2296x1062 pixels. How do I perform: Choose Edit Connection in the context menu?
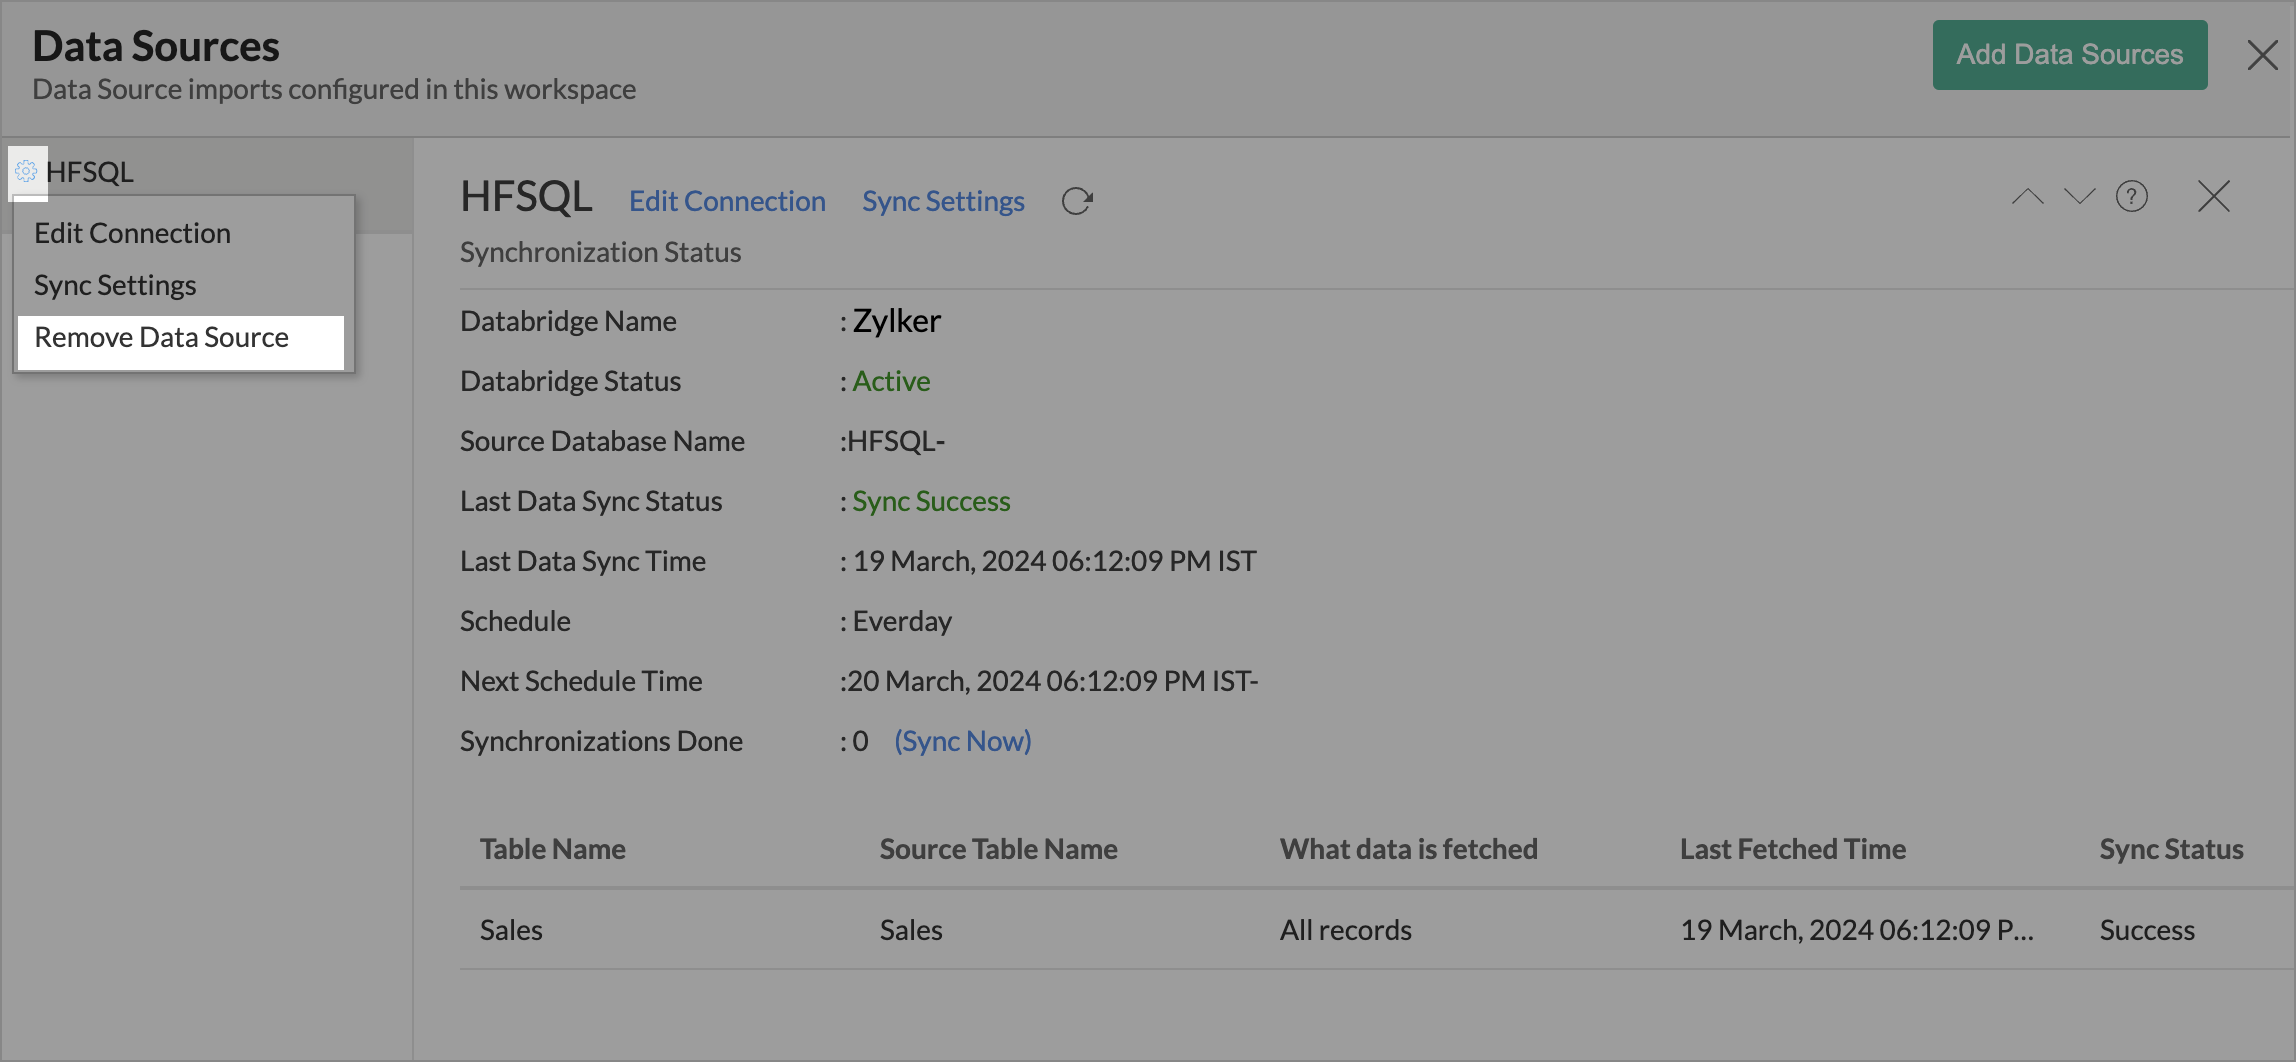132,233
